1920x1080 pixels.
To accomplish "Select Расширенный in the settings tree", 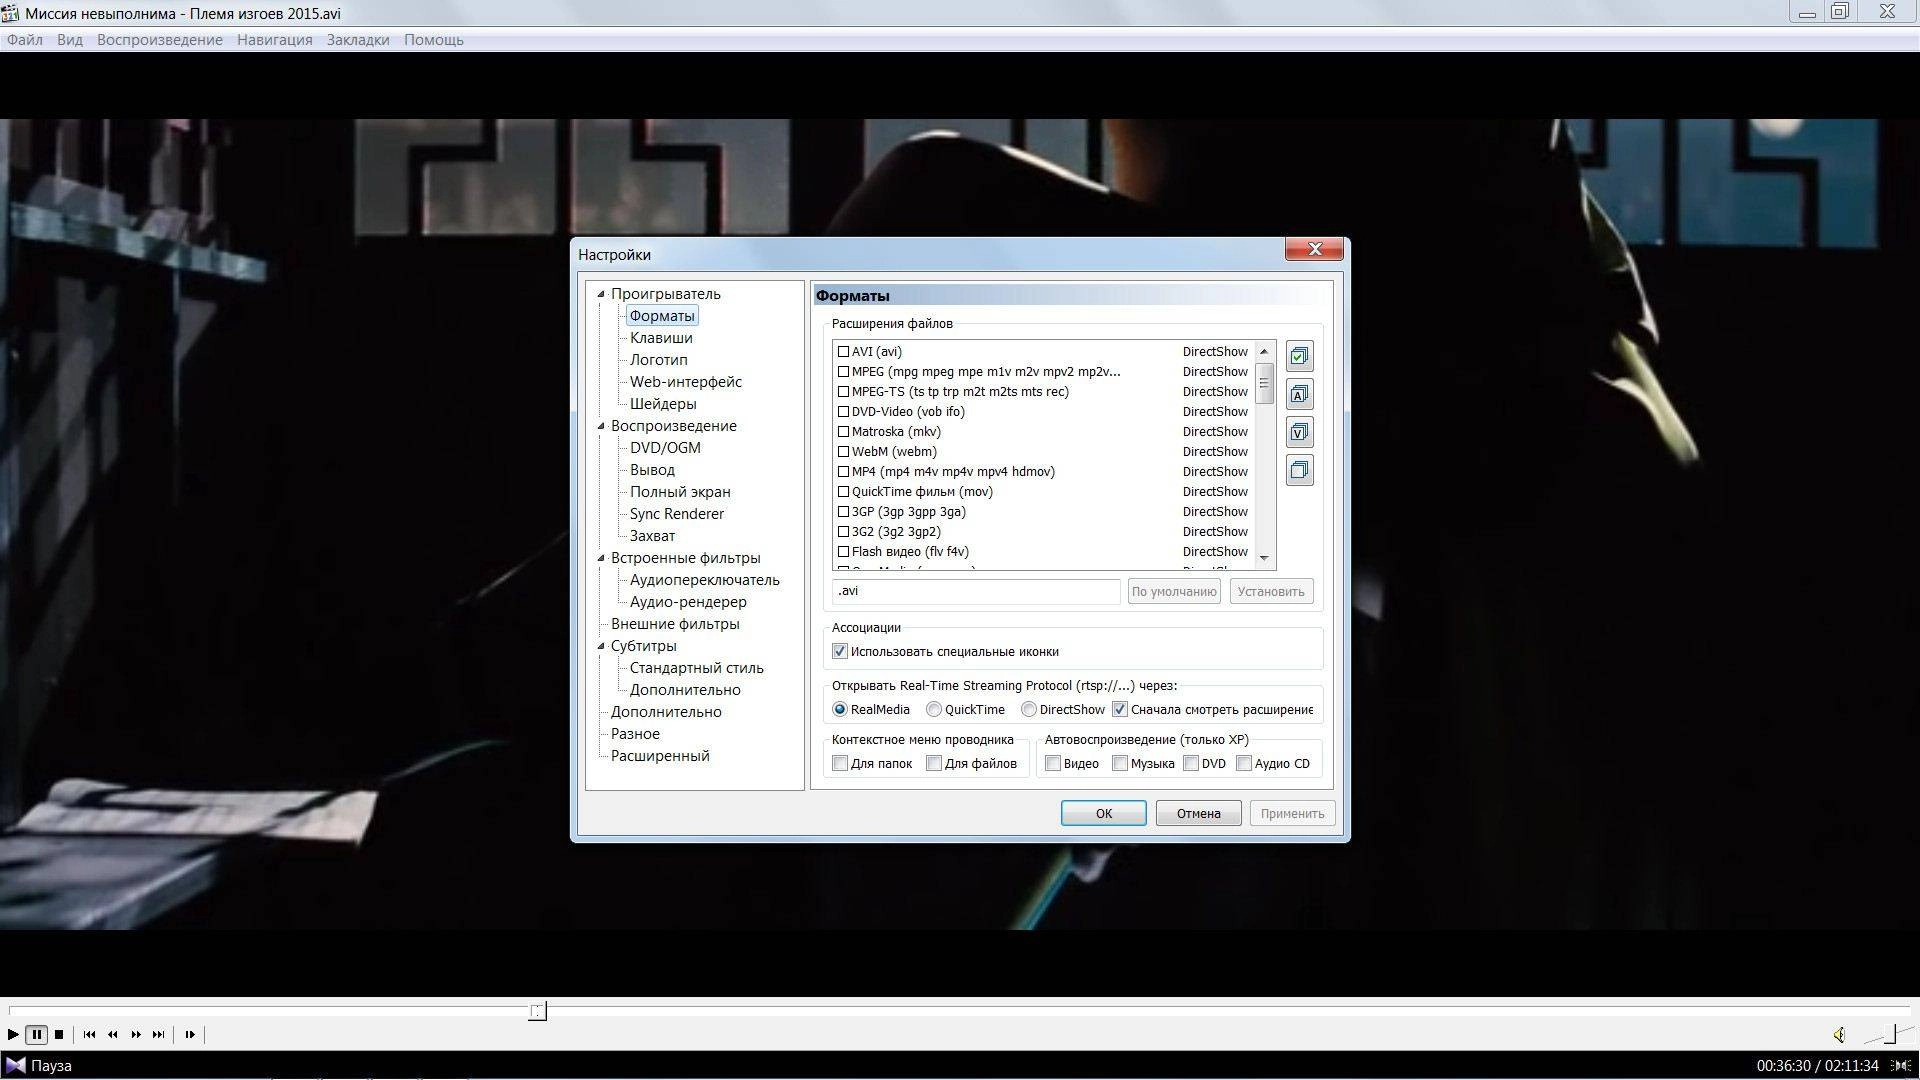I will pos(660,756).
